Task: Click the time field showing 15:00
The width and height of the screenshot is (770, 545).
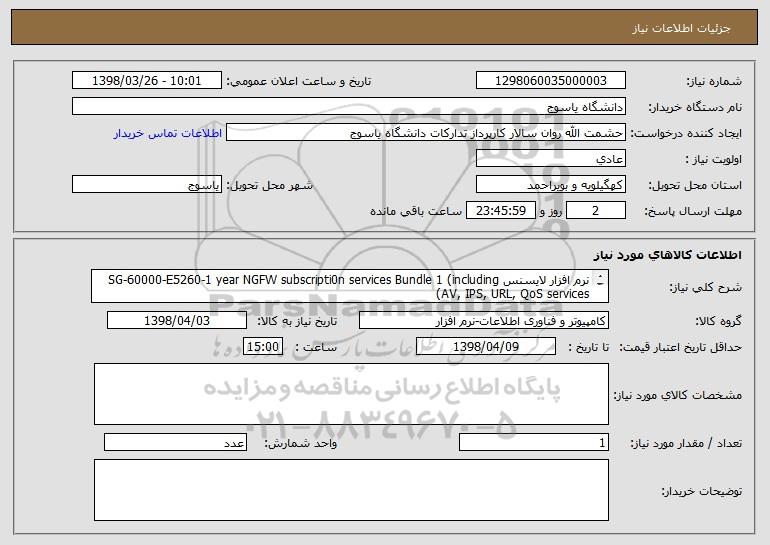Action: pos(263,347)
